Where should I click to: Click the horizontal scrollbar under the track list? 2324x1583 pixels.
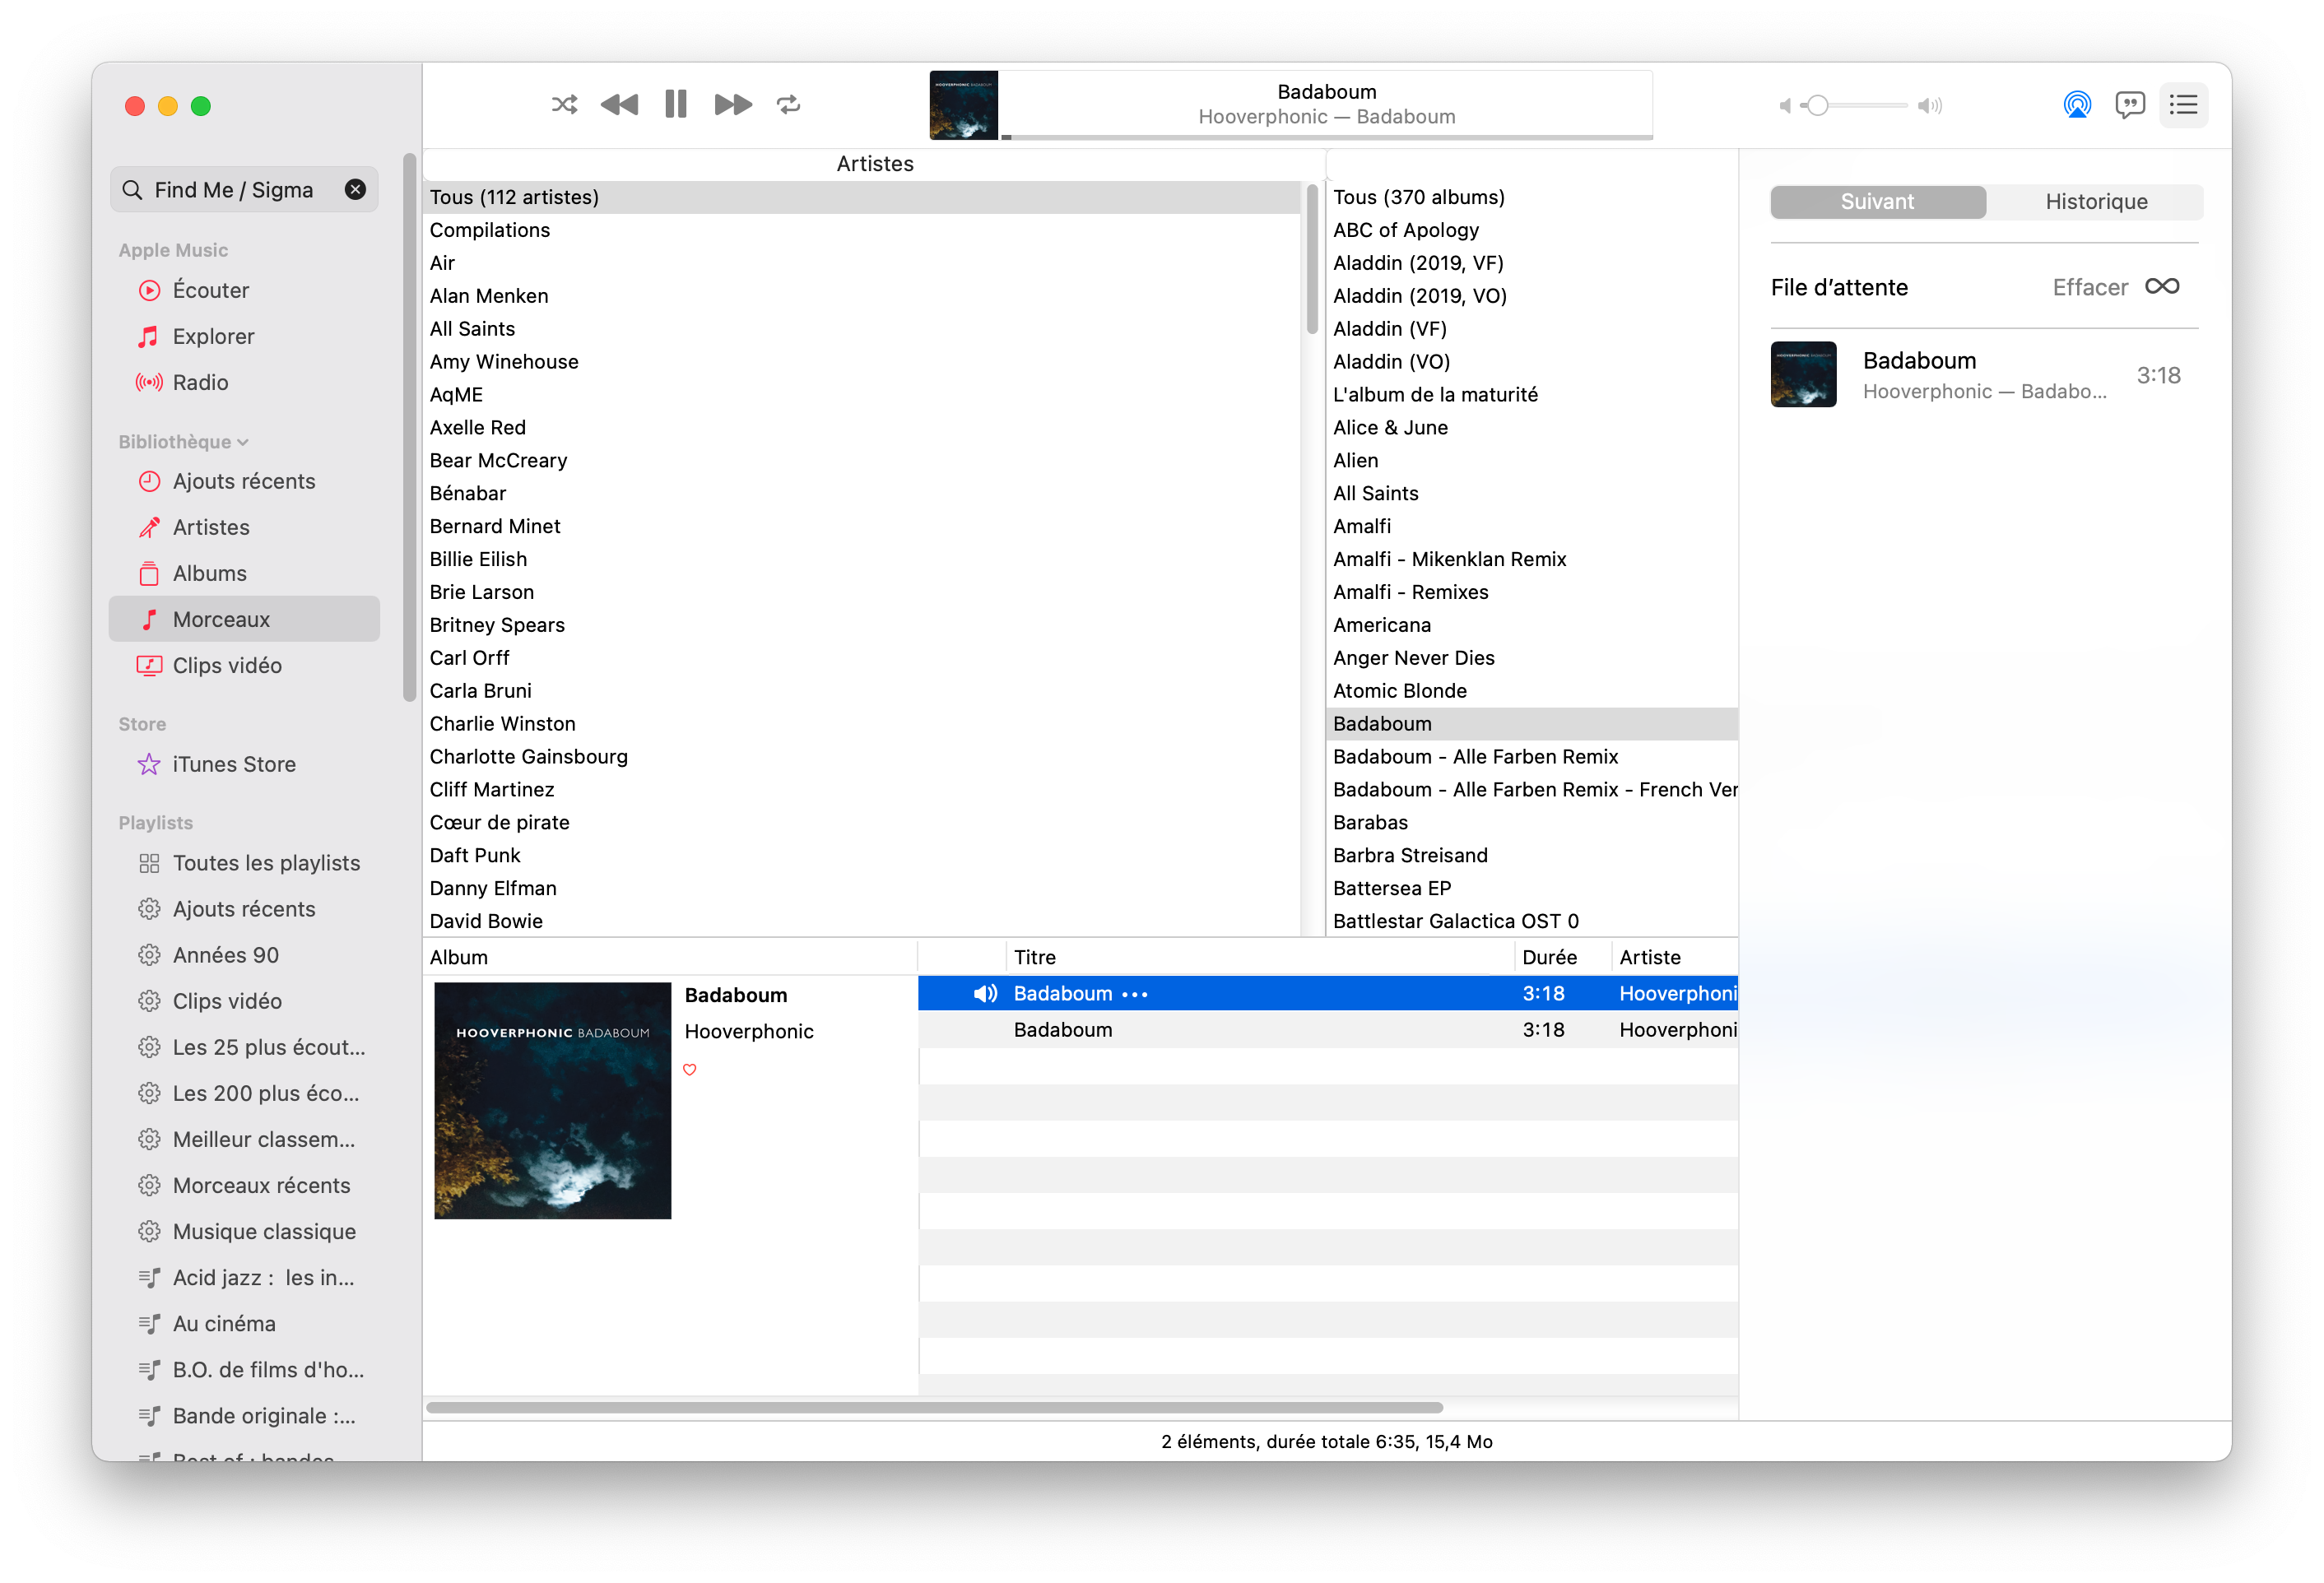click(x=934, y=1407)
